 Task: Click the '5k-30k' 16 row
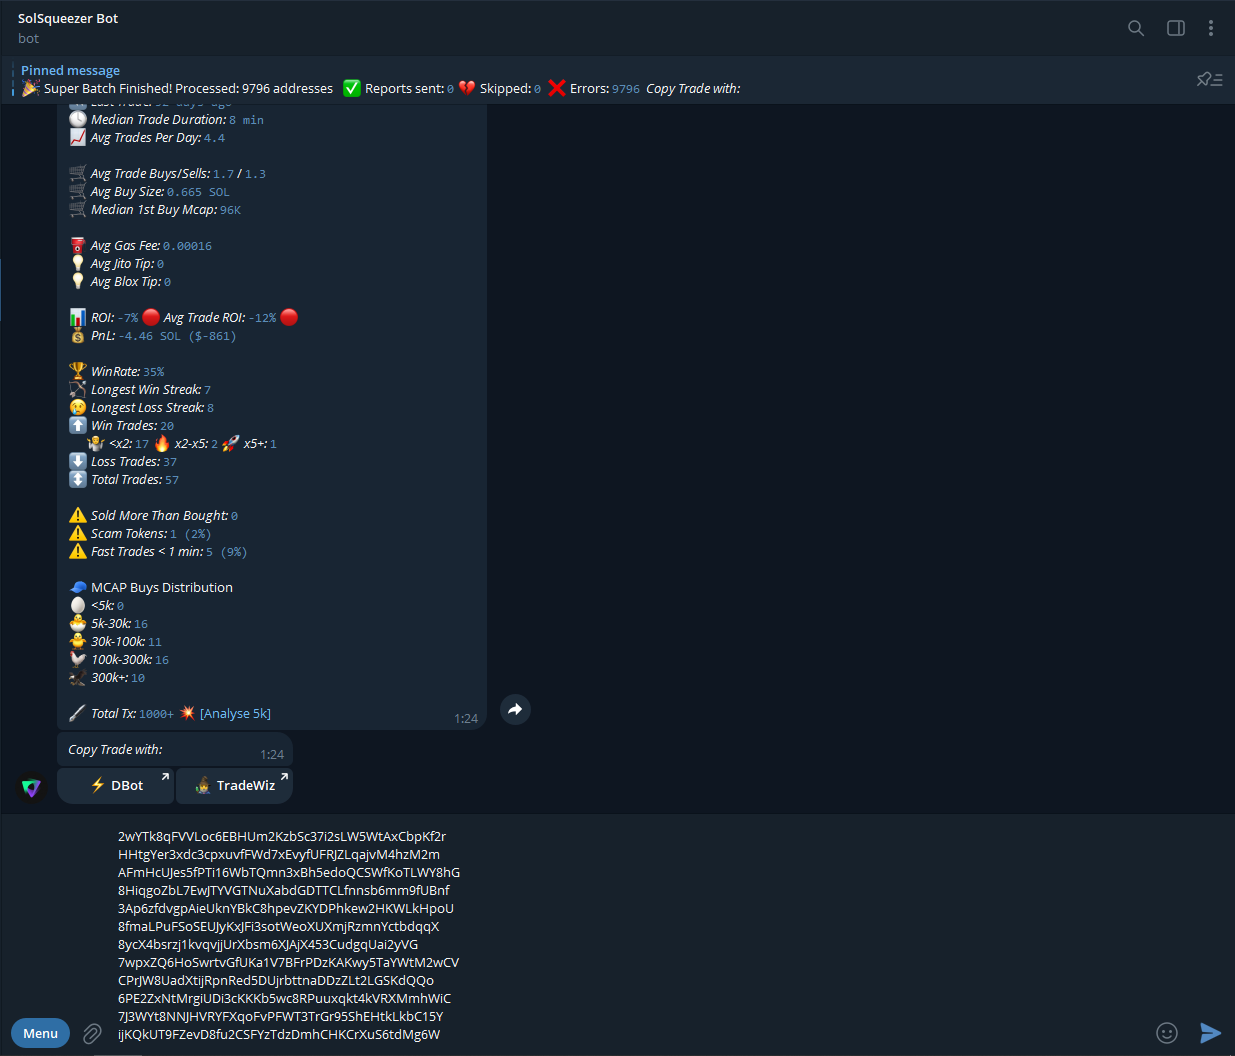(109, 624)
